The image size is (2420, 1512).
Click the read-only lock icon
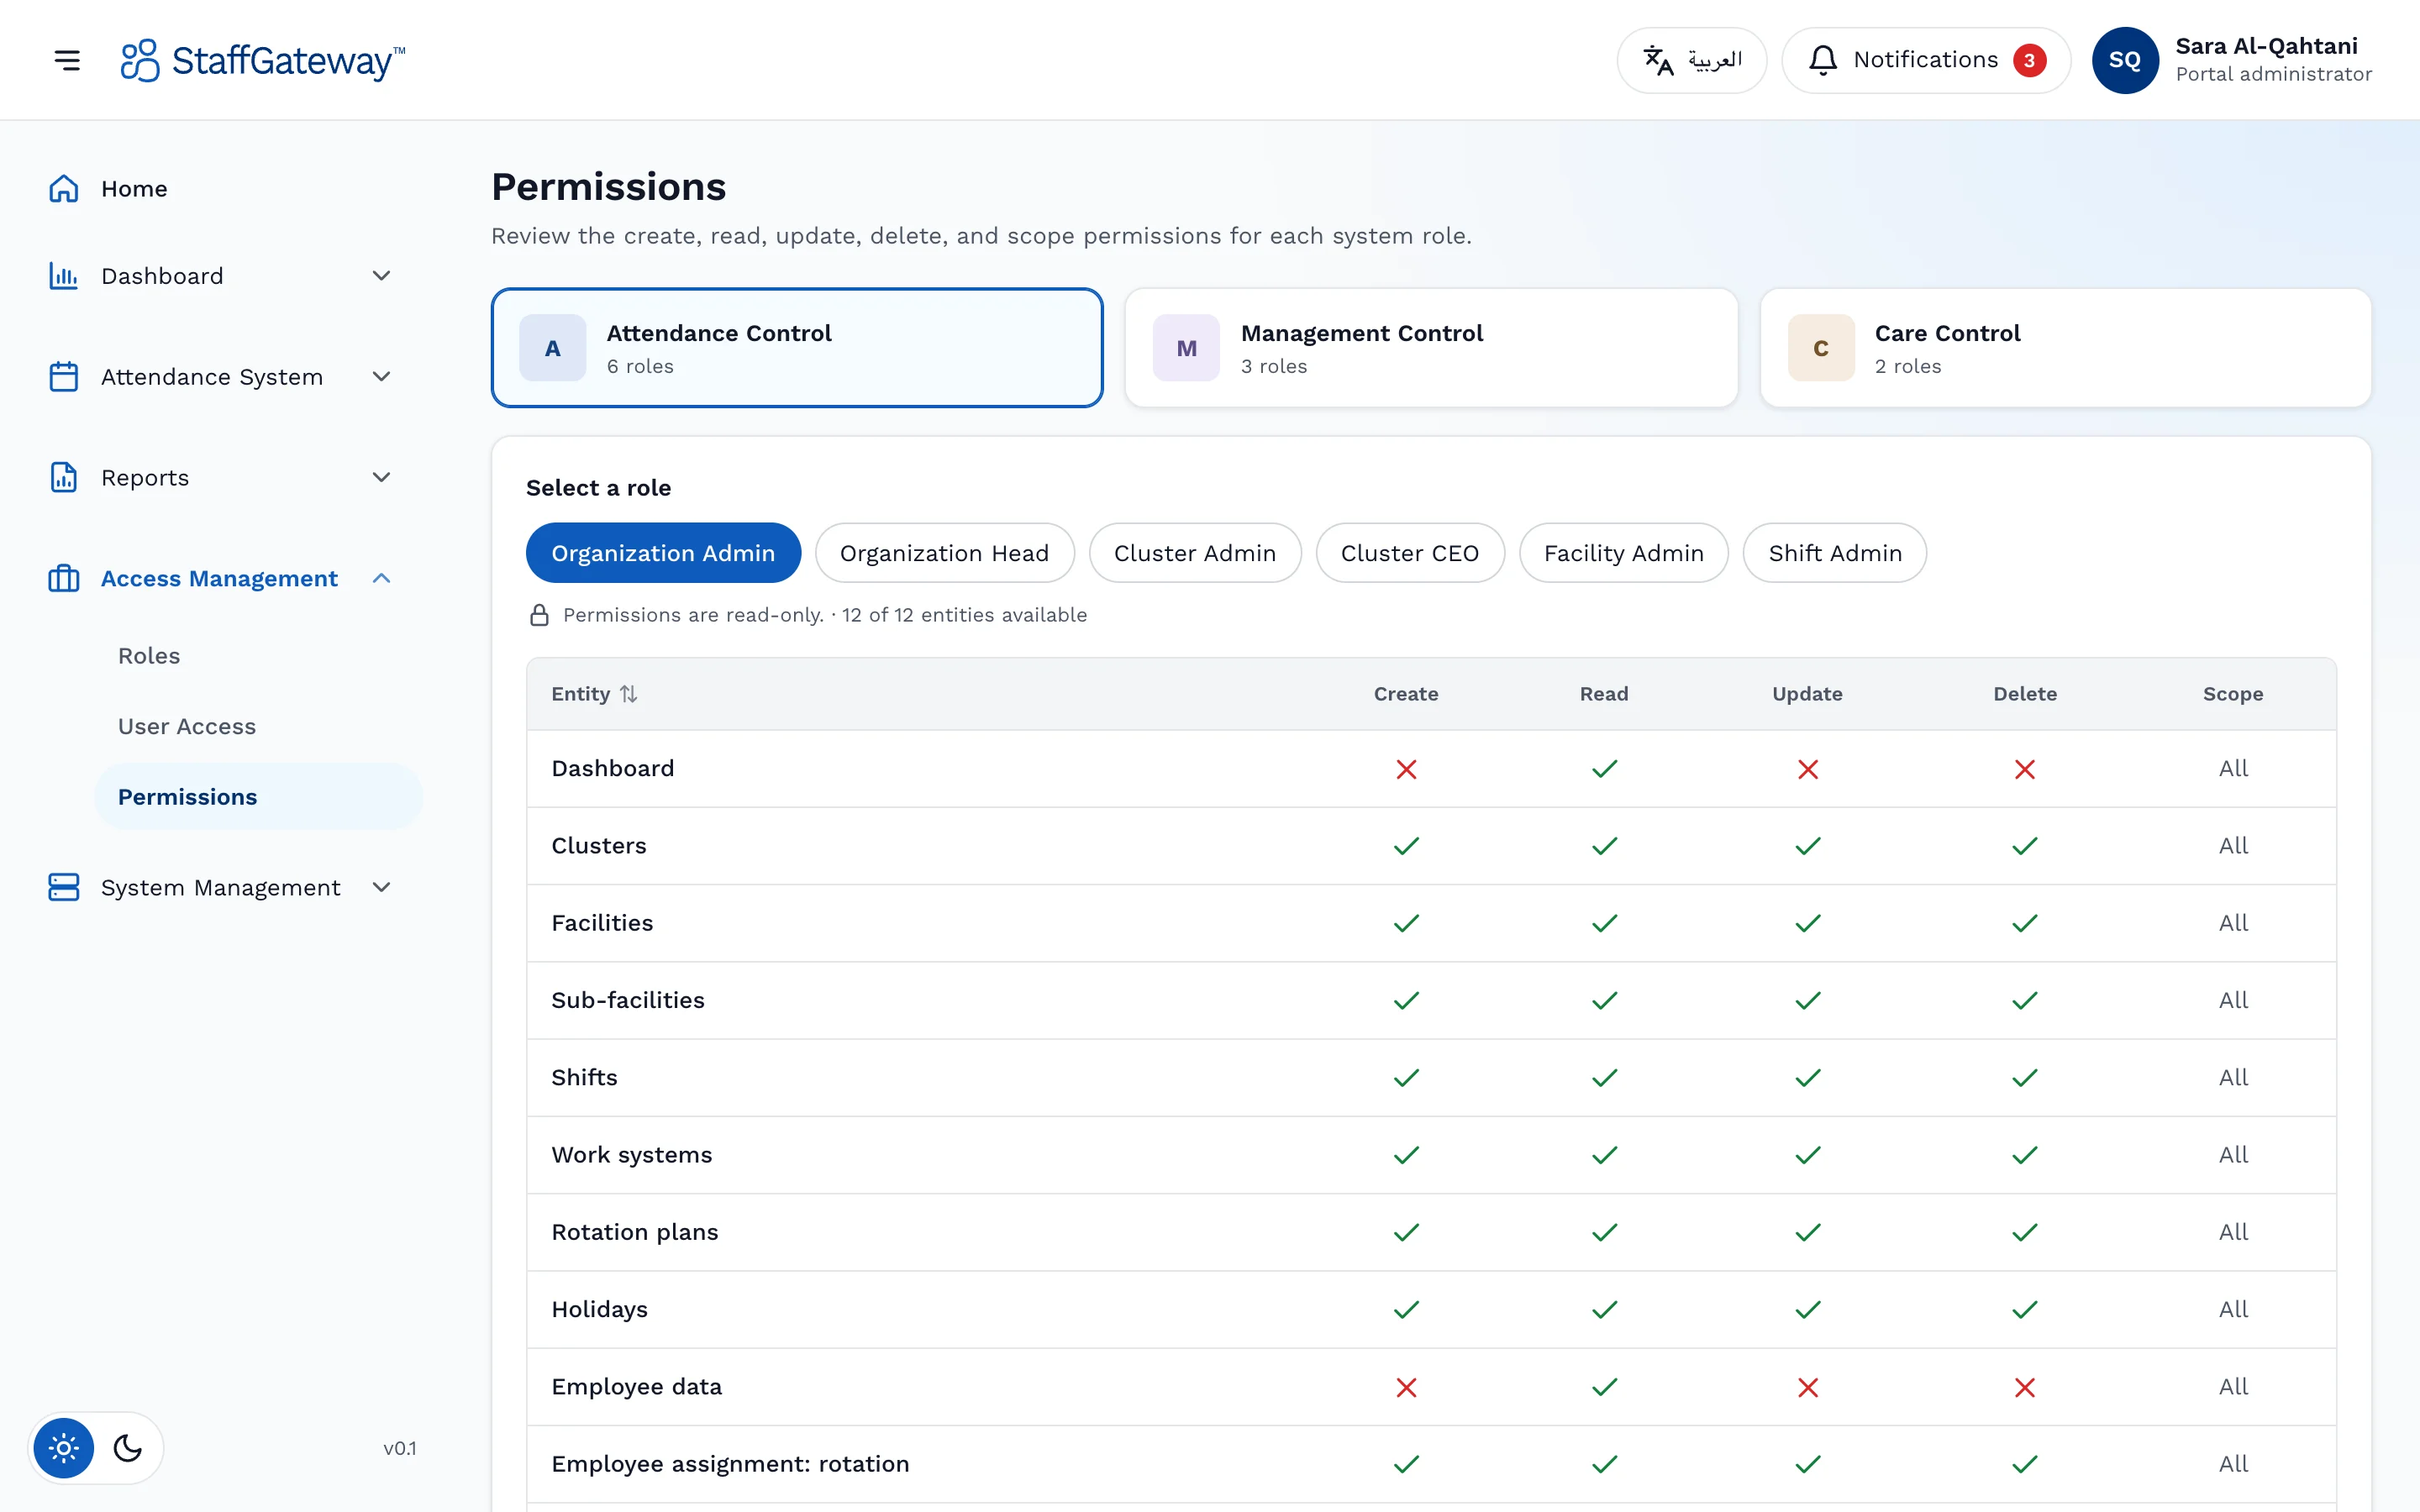coord(539,615)
